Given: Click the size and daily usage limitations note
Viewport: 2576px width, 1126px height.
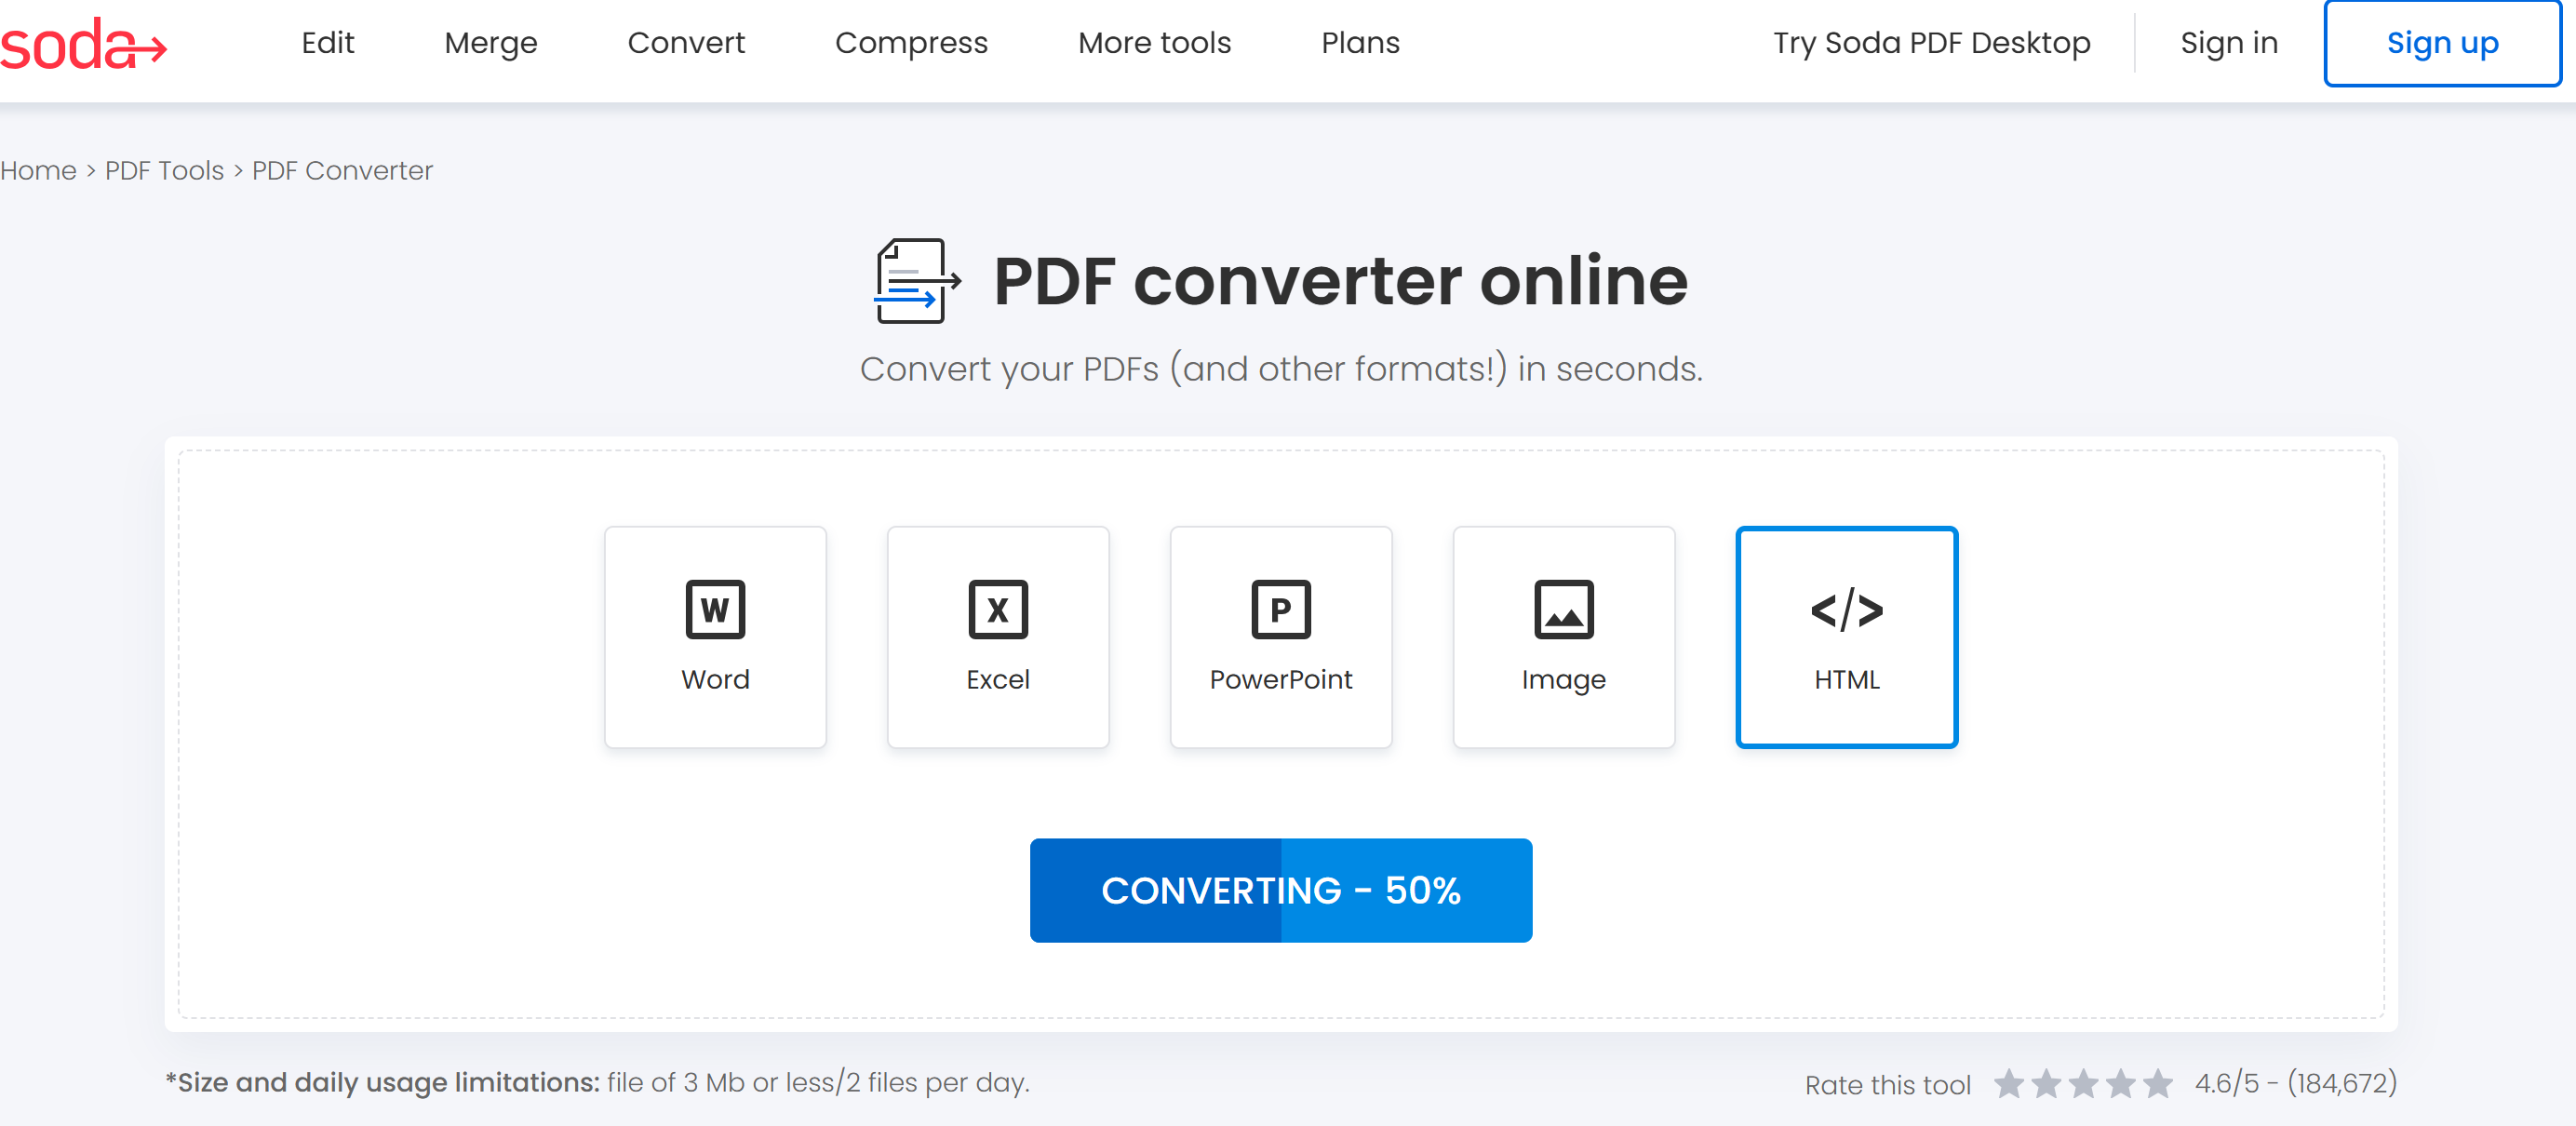Looking at the screenshot, I should 597,1083.
